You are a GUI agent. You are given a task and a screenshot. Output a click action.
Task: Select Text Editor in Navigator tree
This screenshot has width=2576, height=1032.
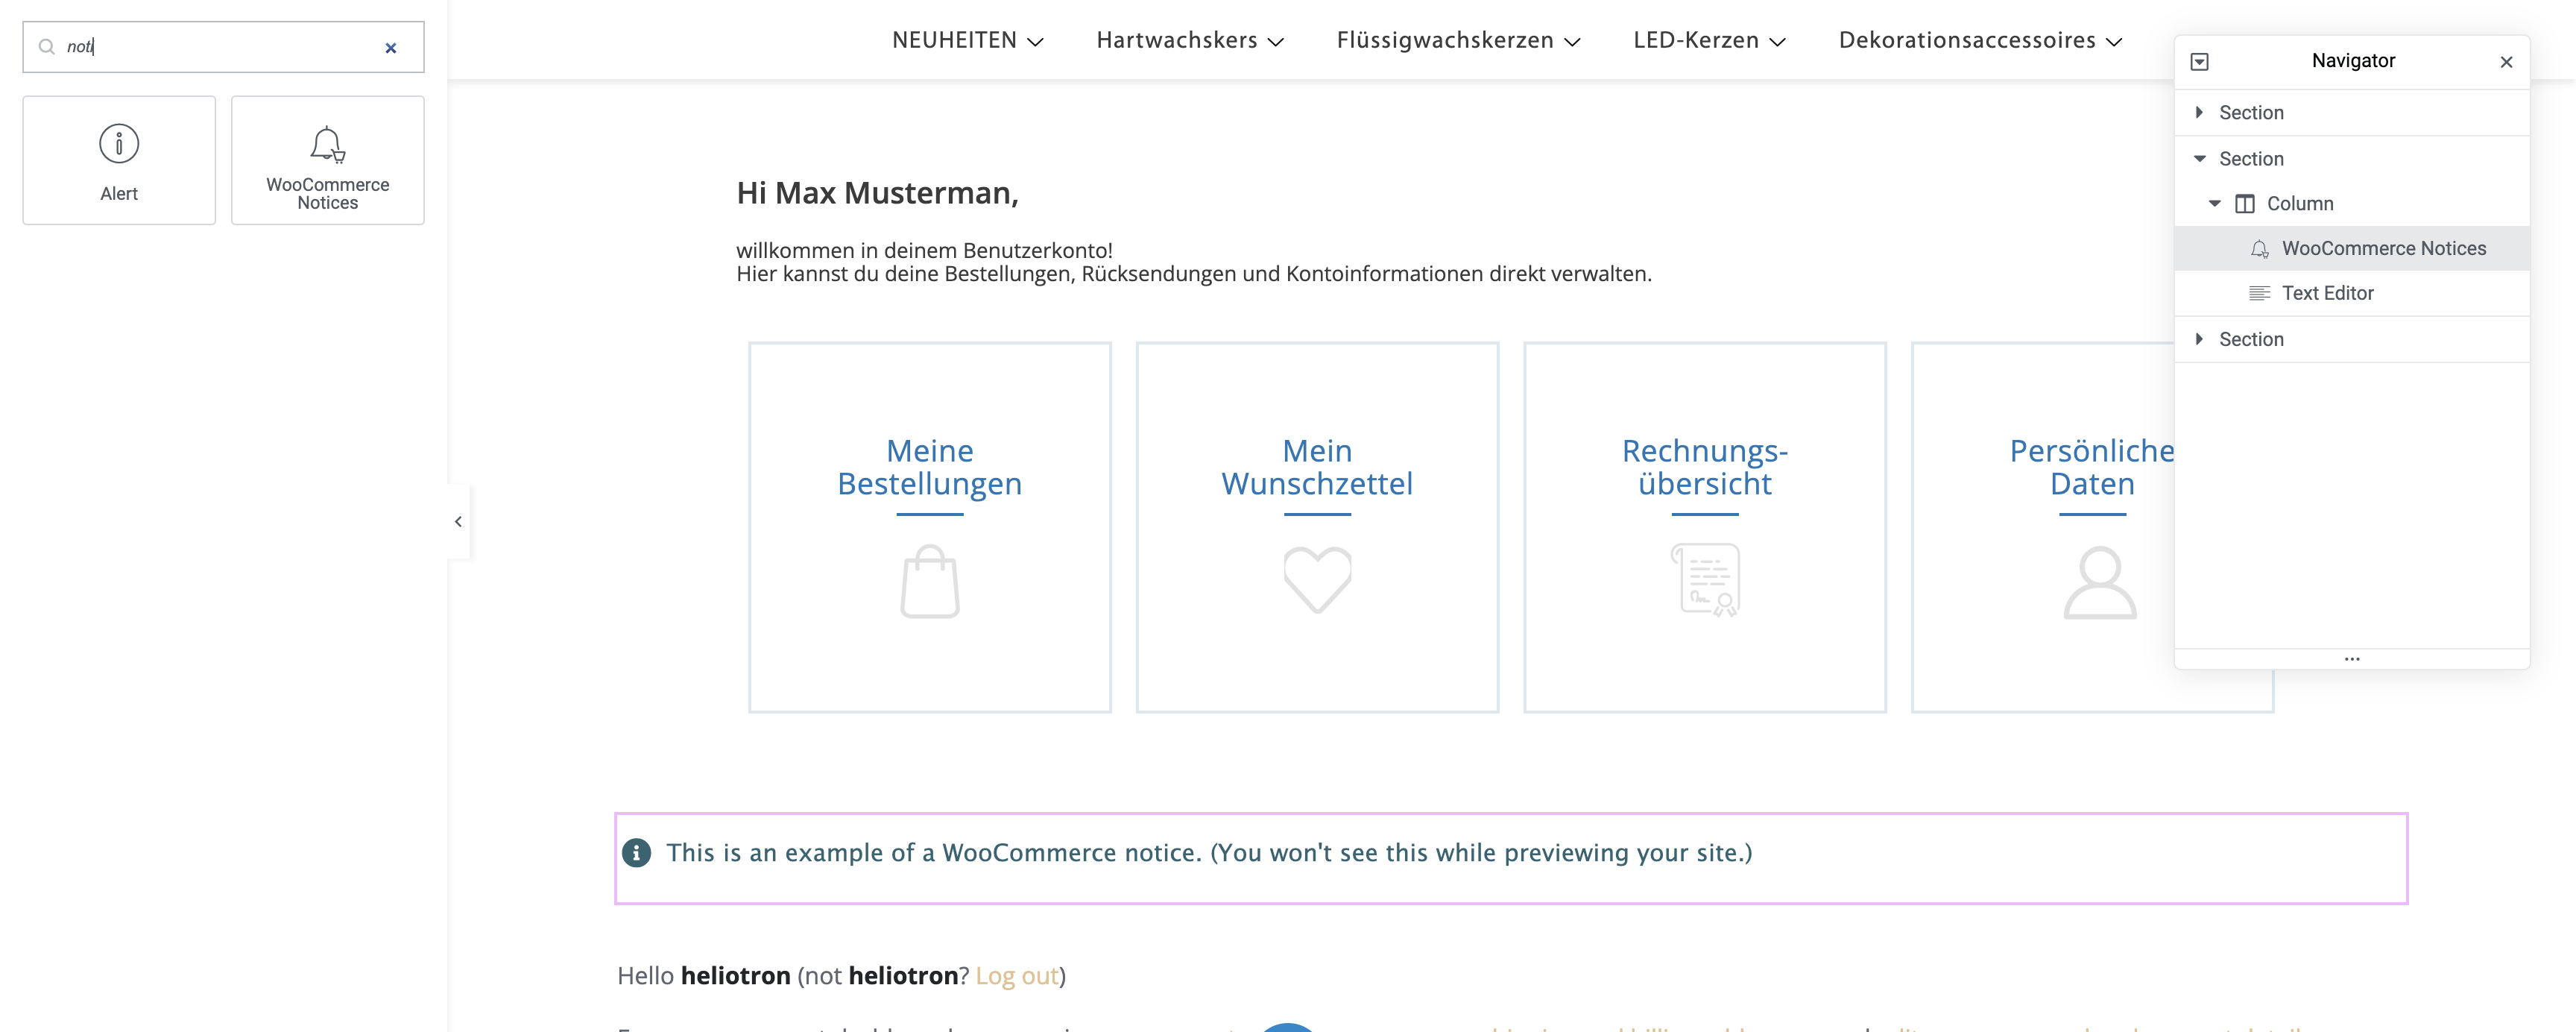(2327, 293)
